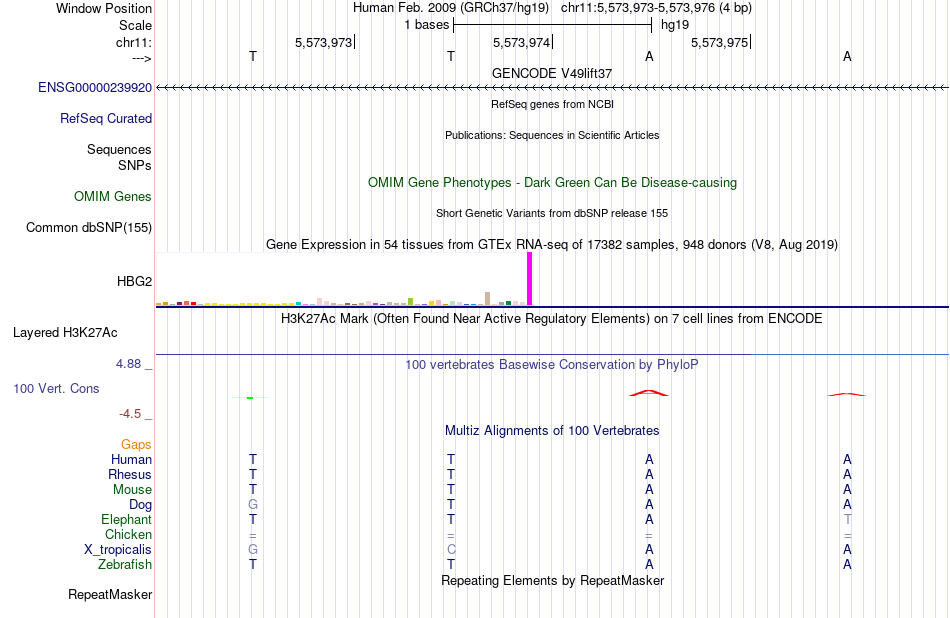Screen dimensions: 950x618
Task: Click the HBG2 expression track label
Action: [x=135, y=282]
